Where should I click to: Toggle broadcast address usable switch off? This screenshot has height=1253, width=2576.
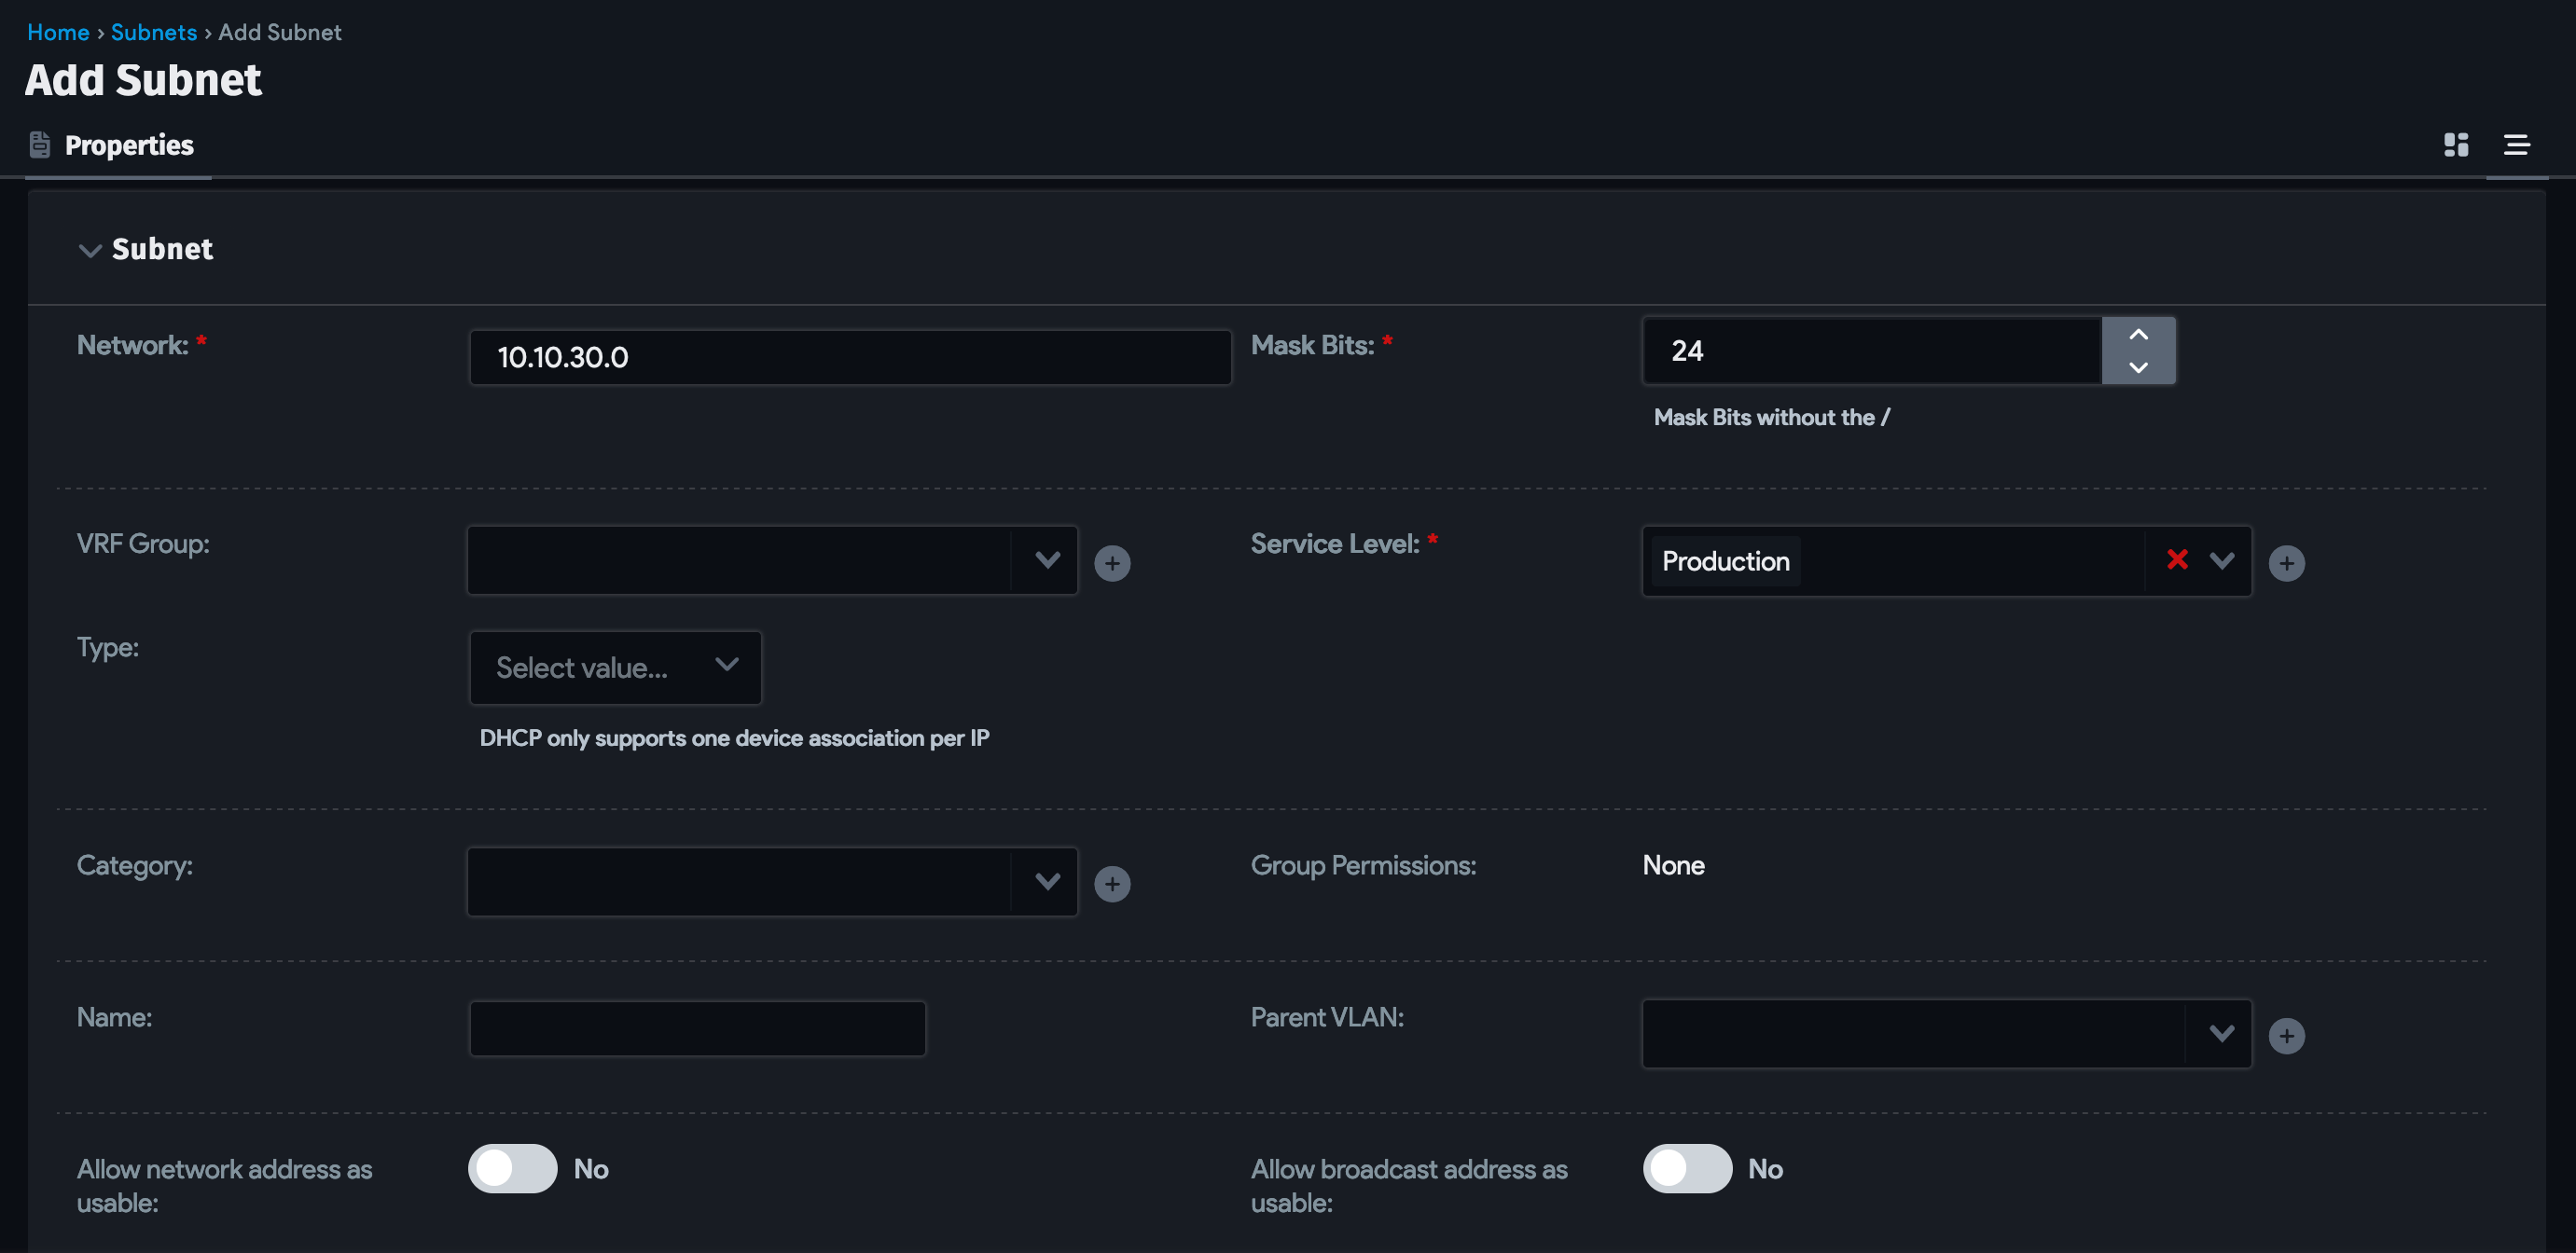tap(1687, 1168)
